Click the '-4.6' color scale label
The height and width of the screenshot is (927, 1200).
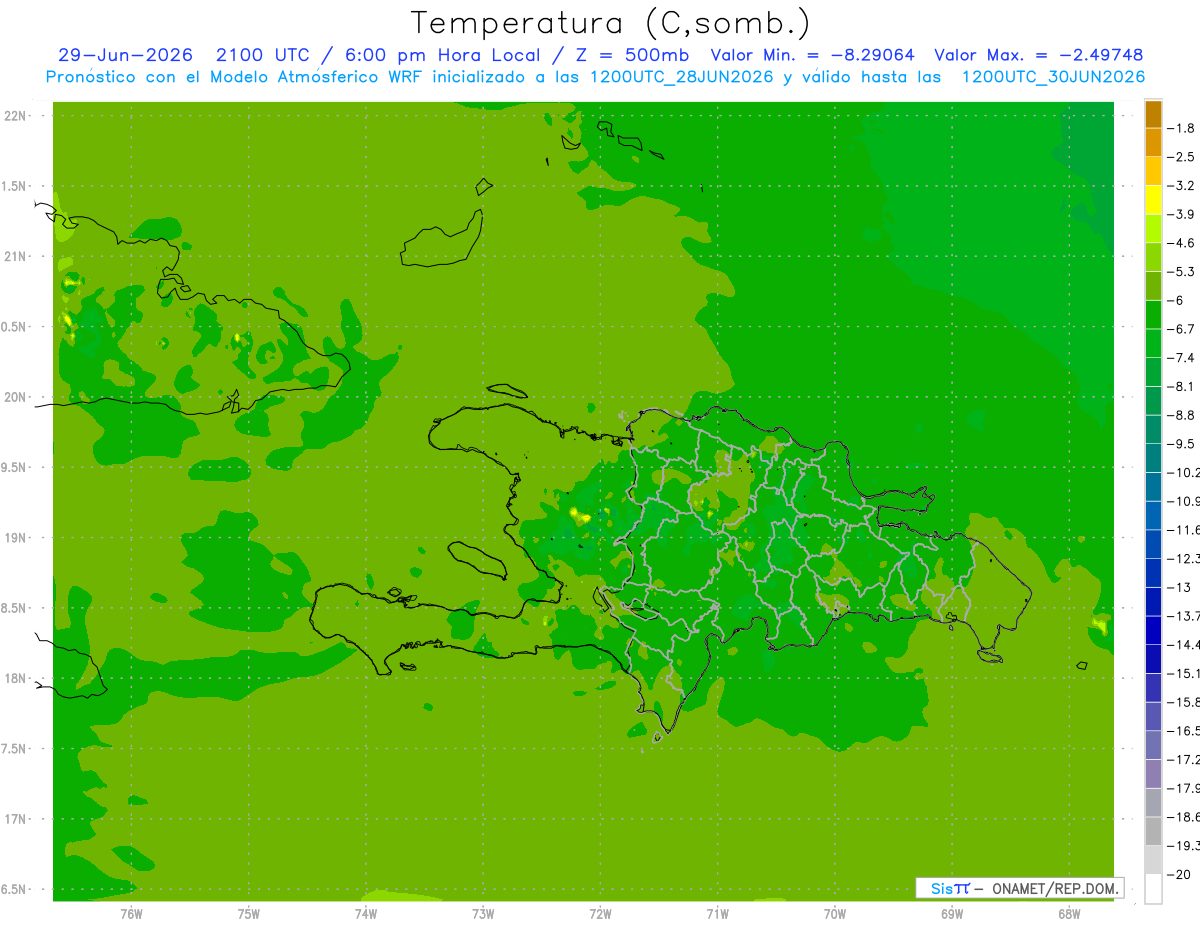[x=1182, y=243]
